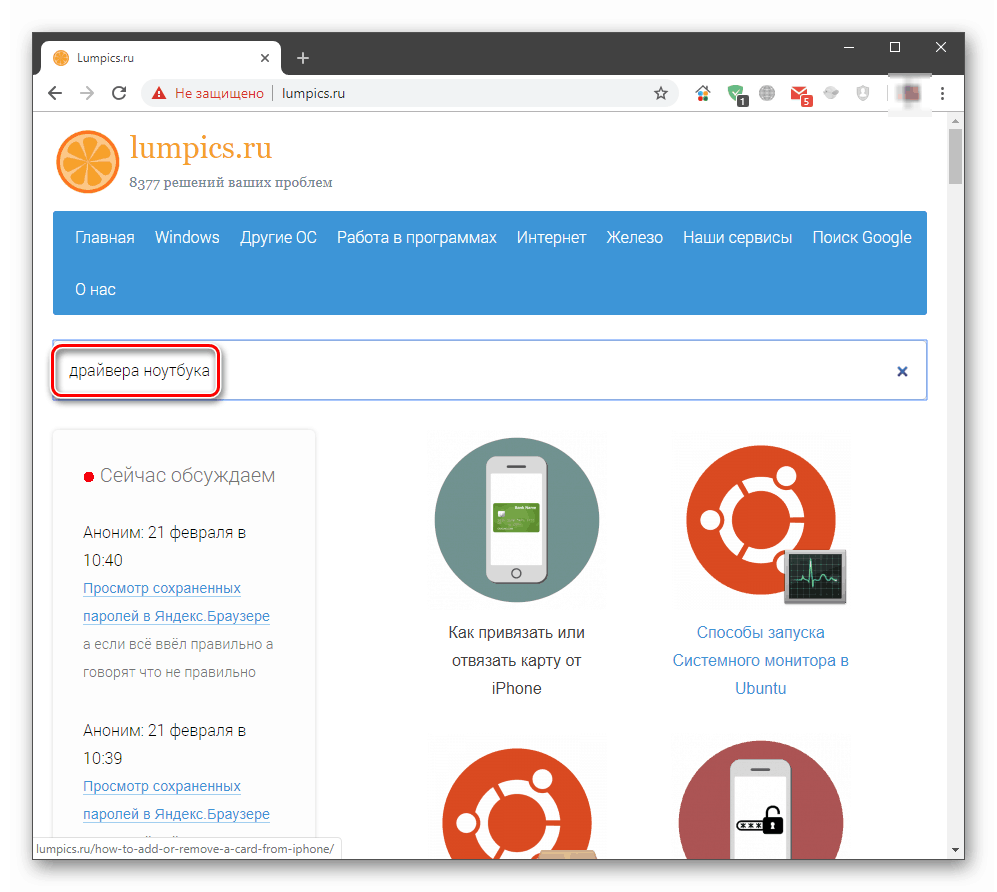Screen dimensions: 997x892
Task: Click the grey cloud extension icon
Action: point(831,93)
